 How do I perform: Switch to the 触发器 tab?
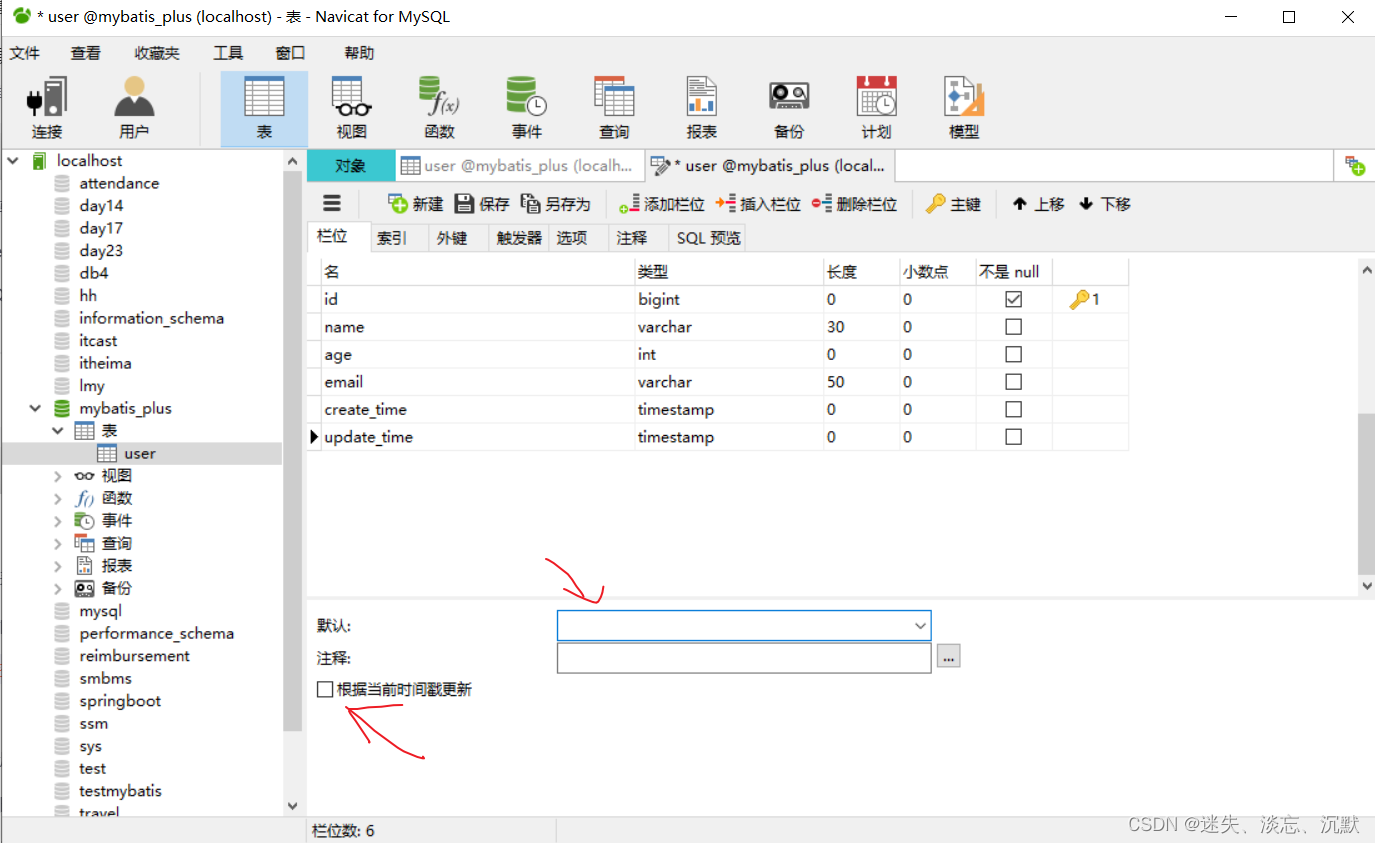[519, 238]
